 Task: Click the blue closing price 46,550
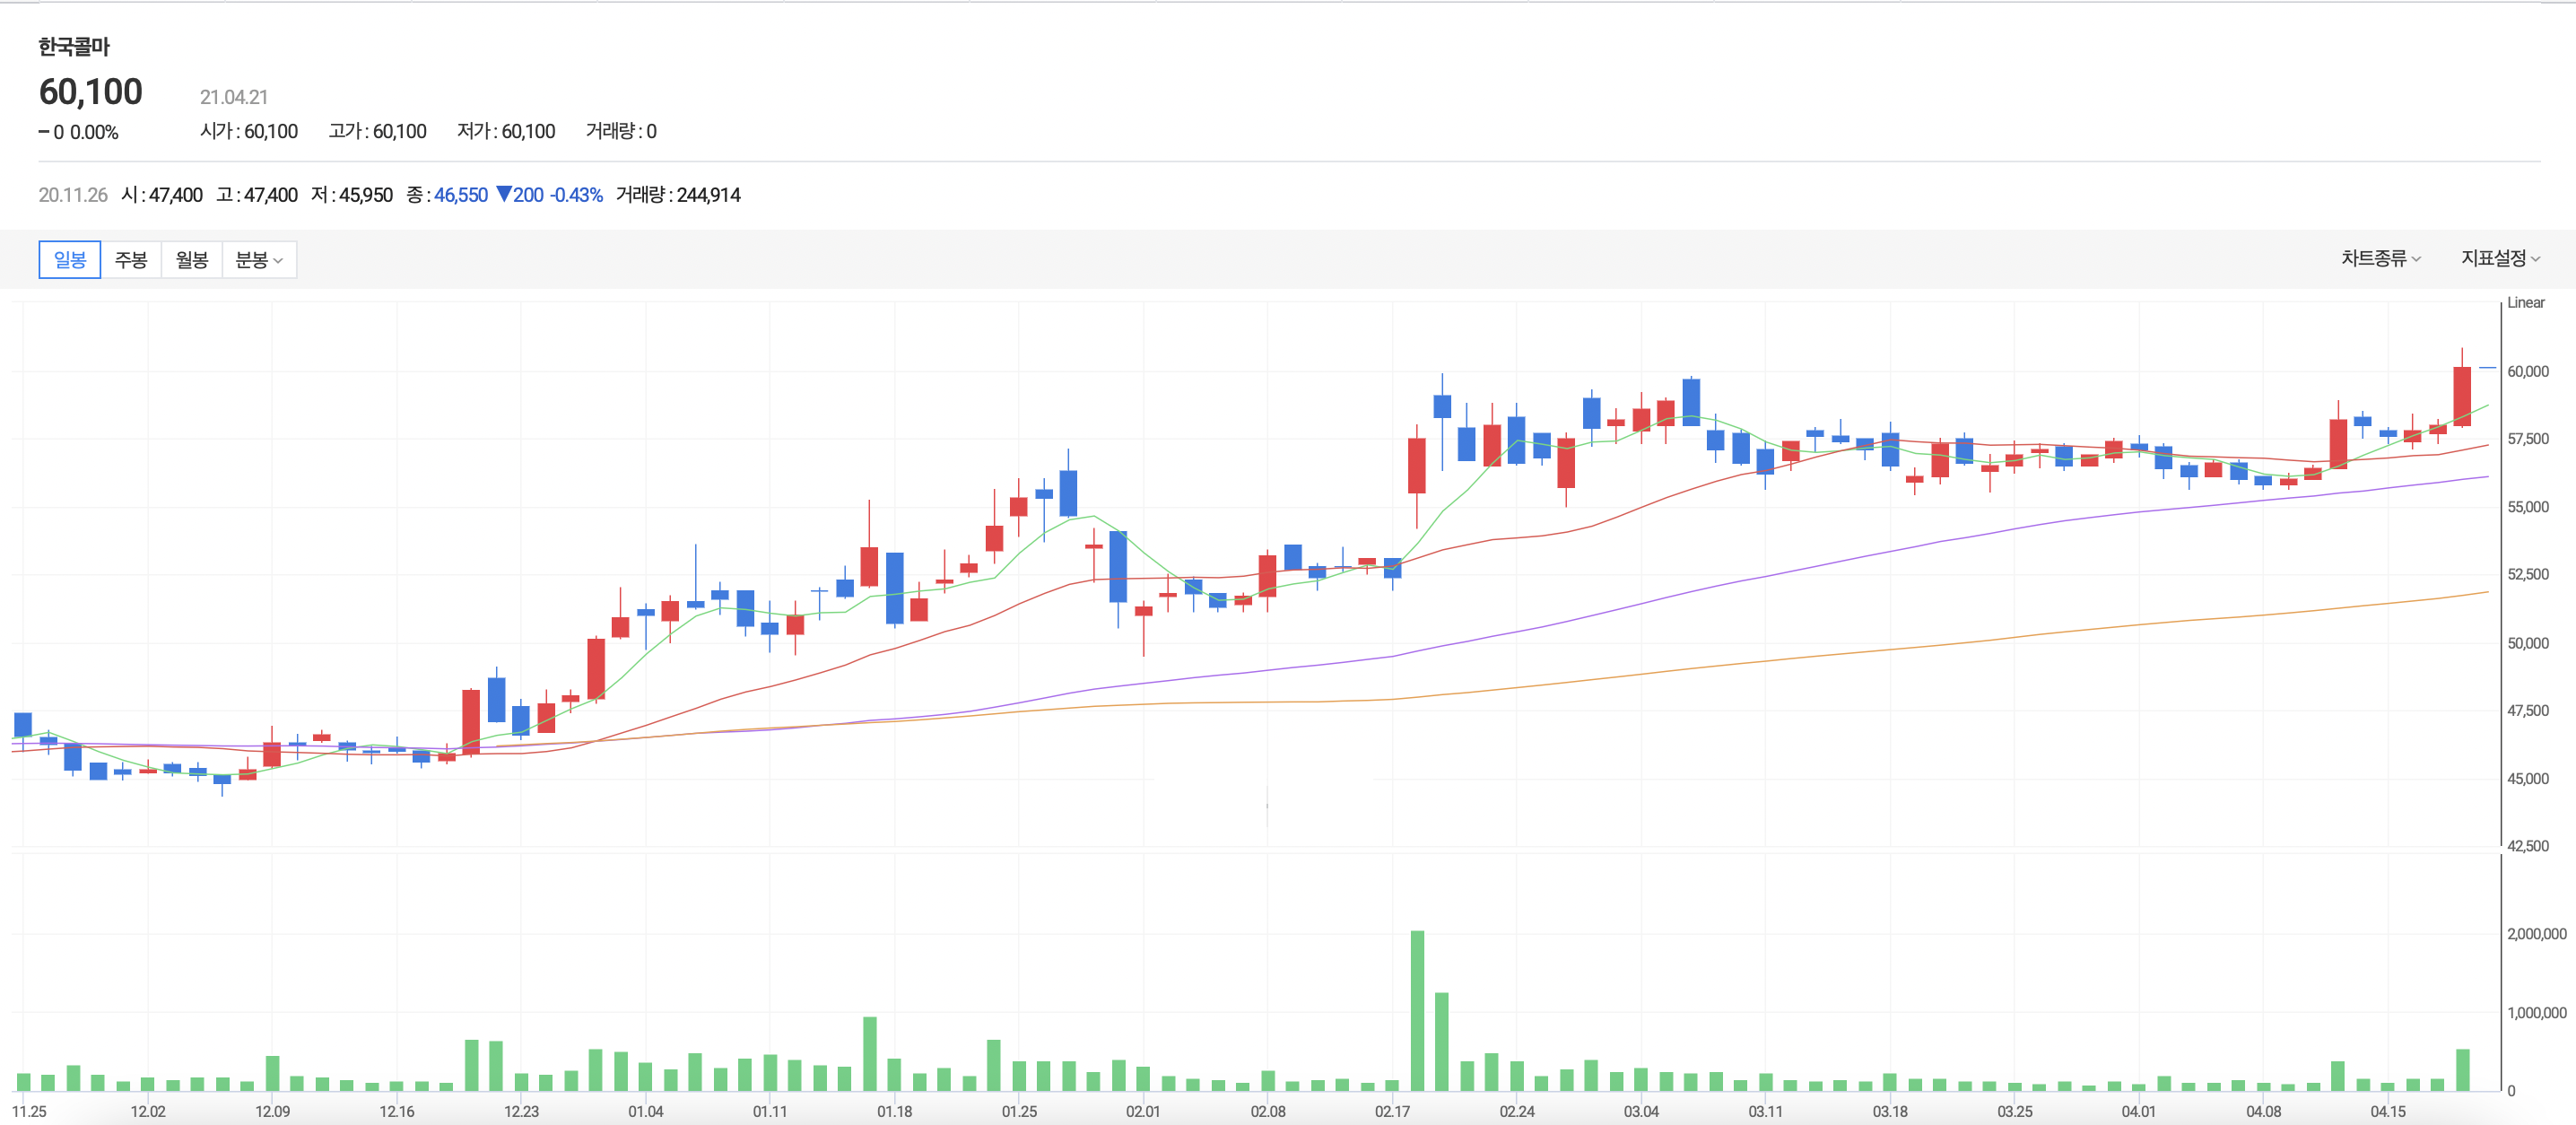(x=461, y=195)
